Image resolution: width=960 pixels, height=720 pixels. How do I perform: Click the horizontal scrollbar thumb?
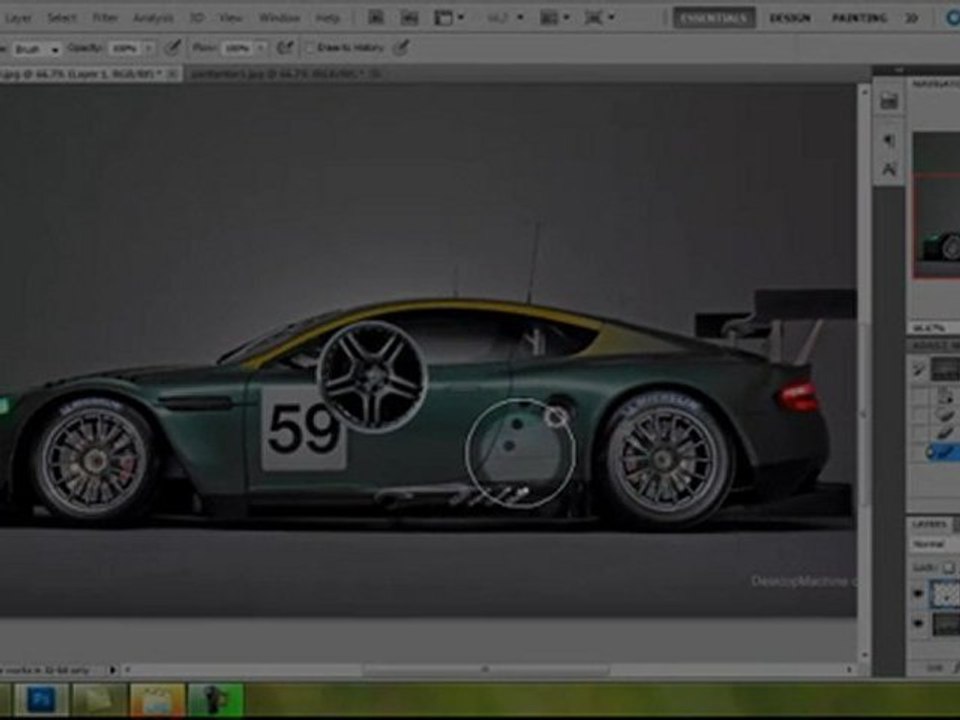tap(486, 670)
